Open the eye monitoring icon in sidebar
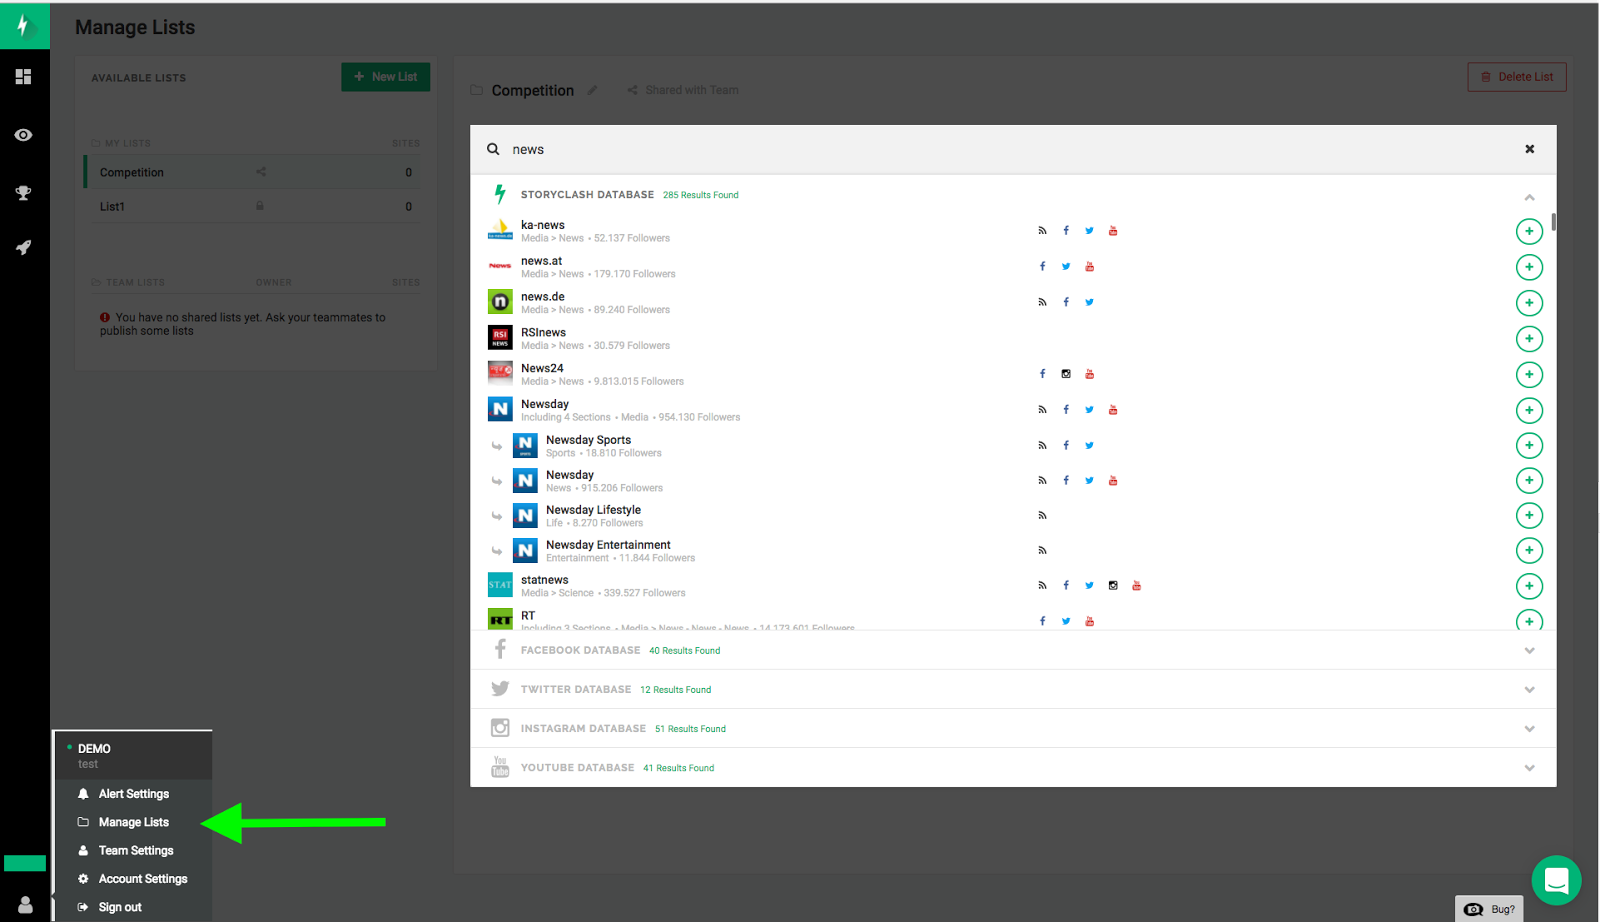Screen dimensions: 1600x922 [23, 135]
